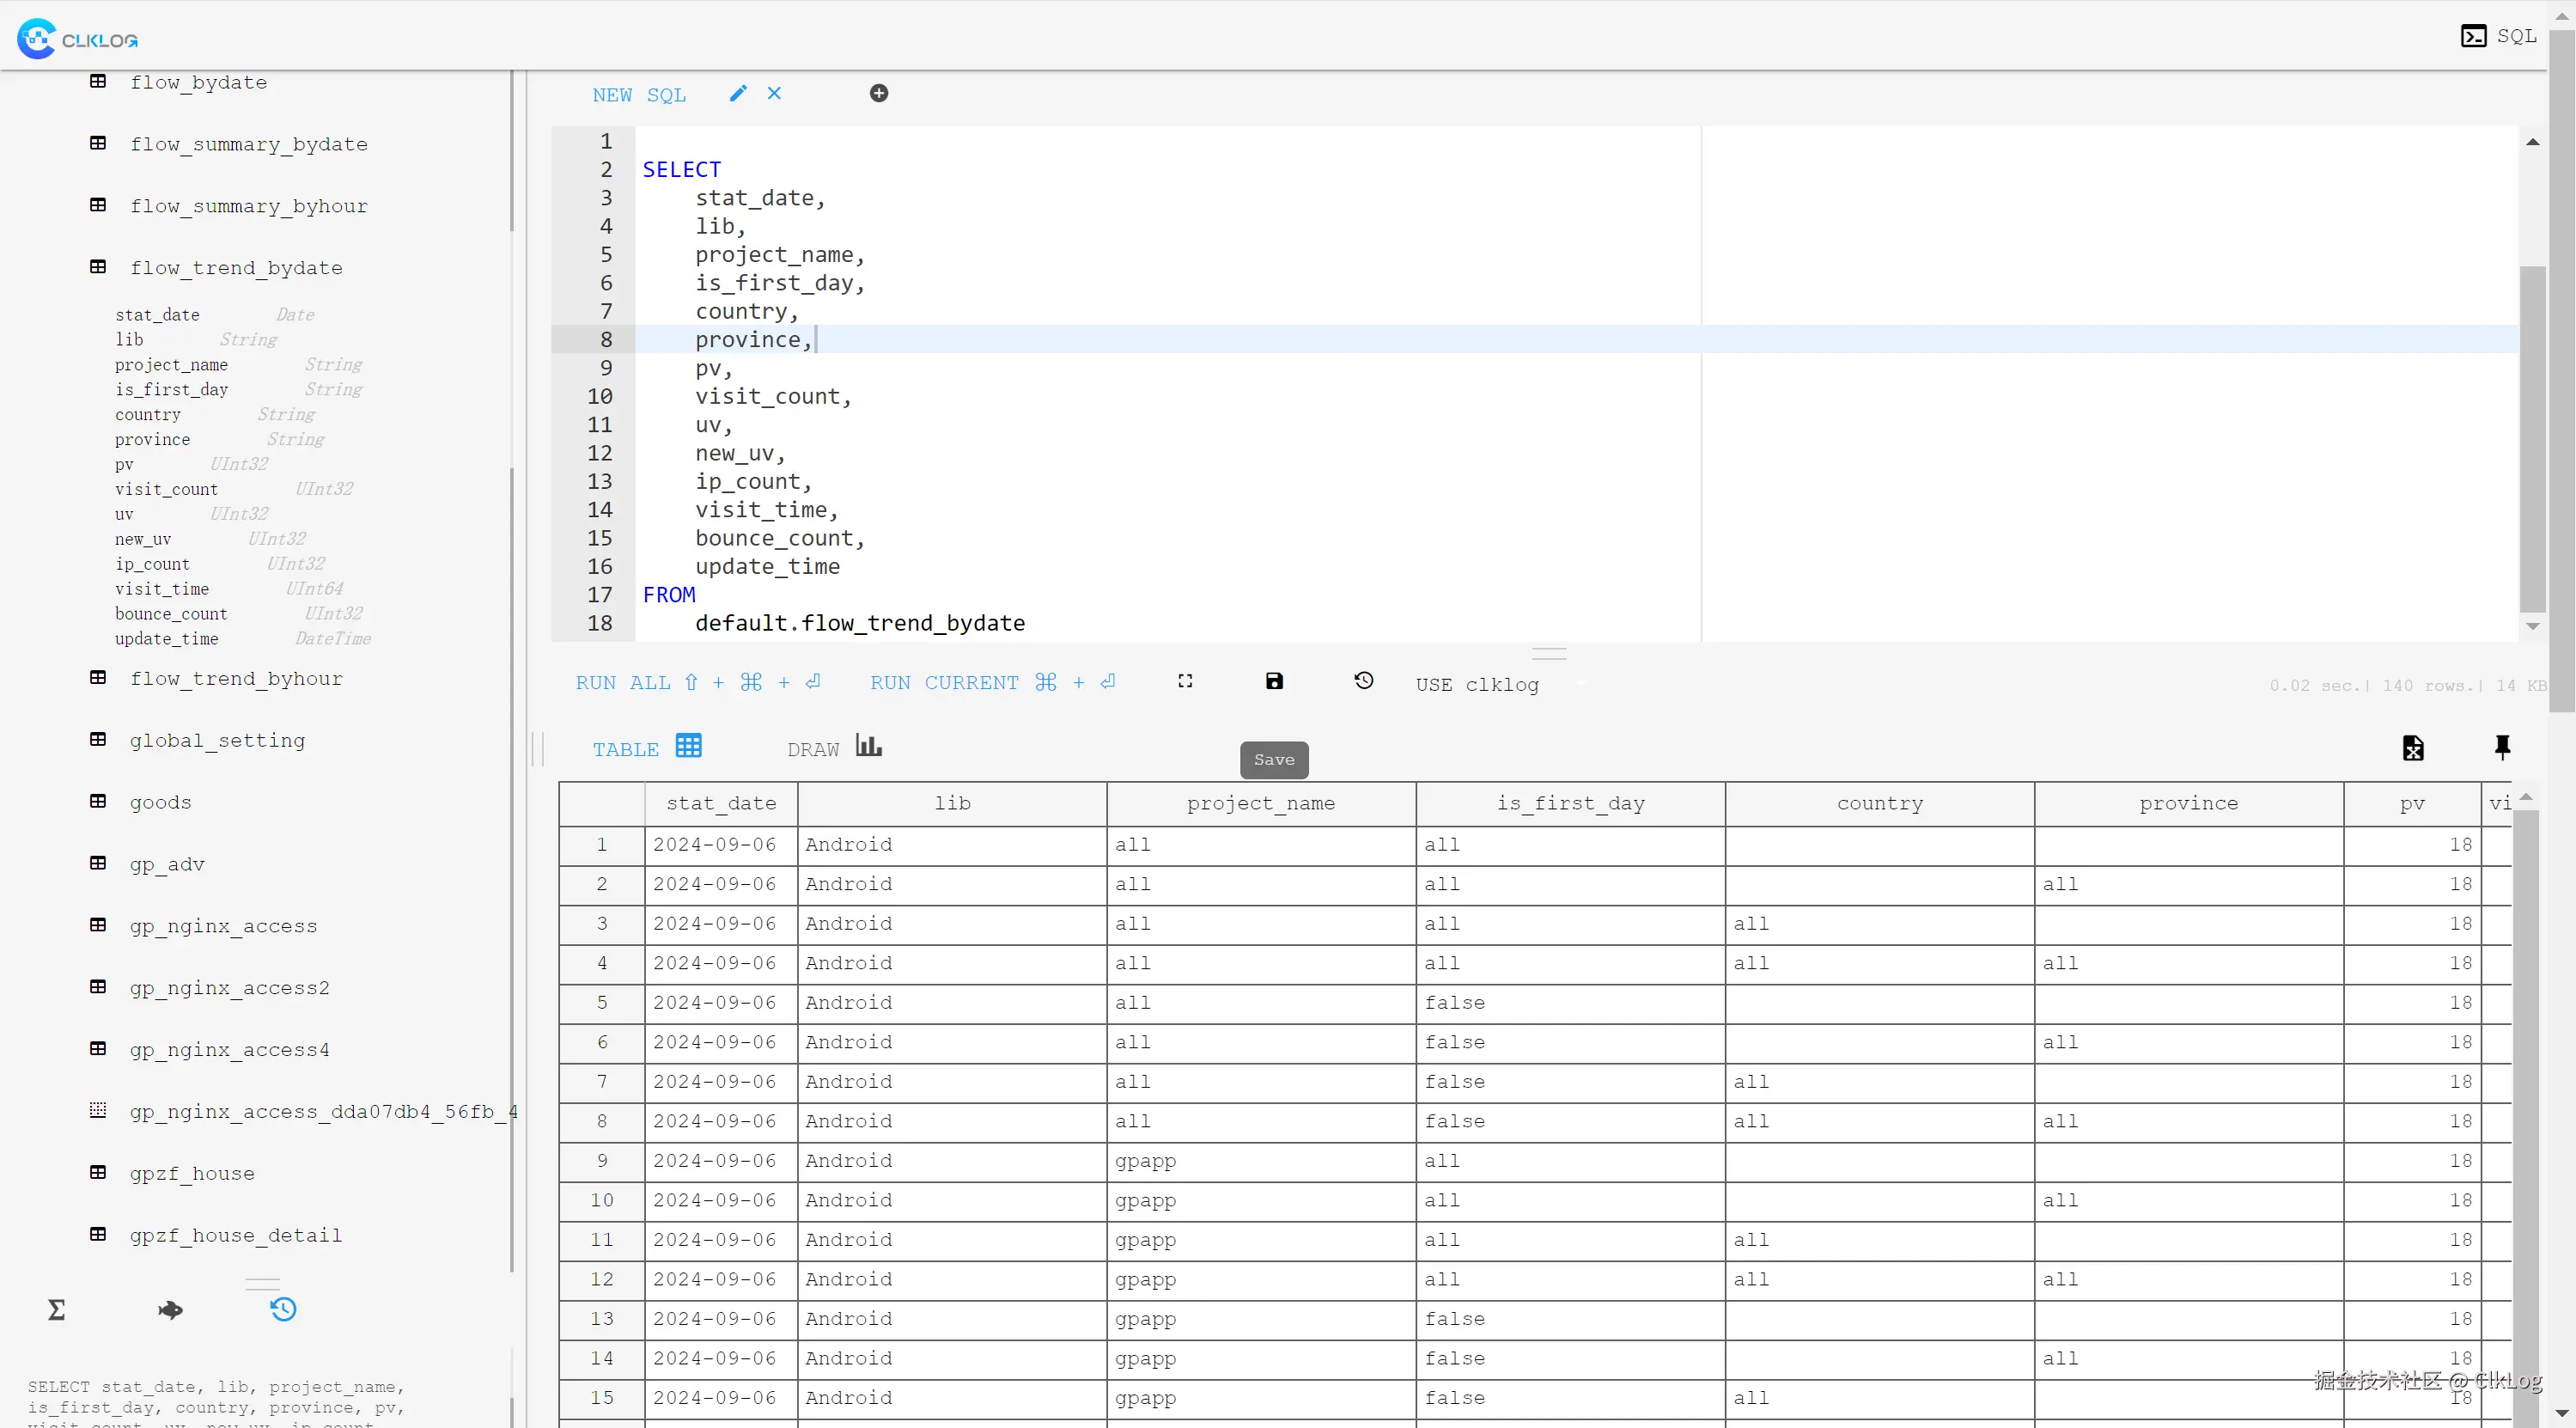Open sidebar history clock icon

point(283,1310)
